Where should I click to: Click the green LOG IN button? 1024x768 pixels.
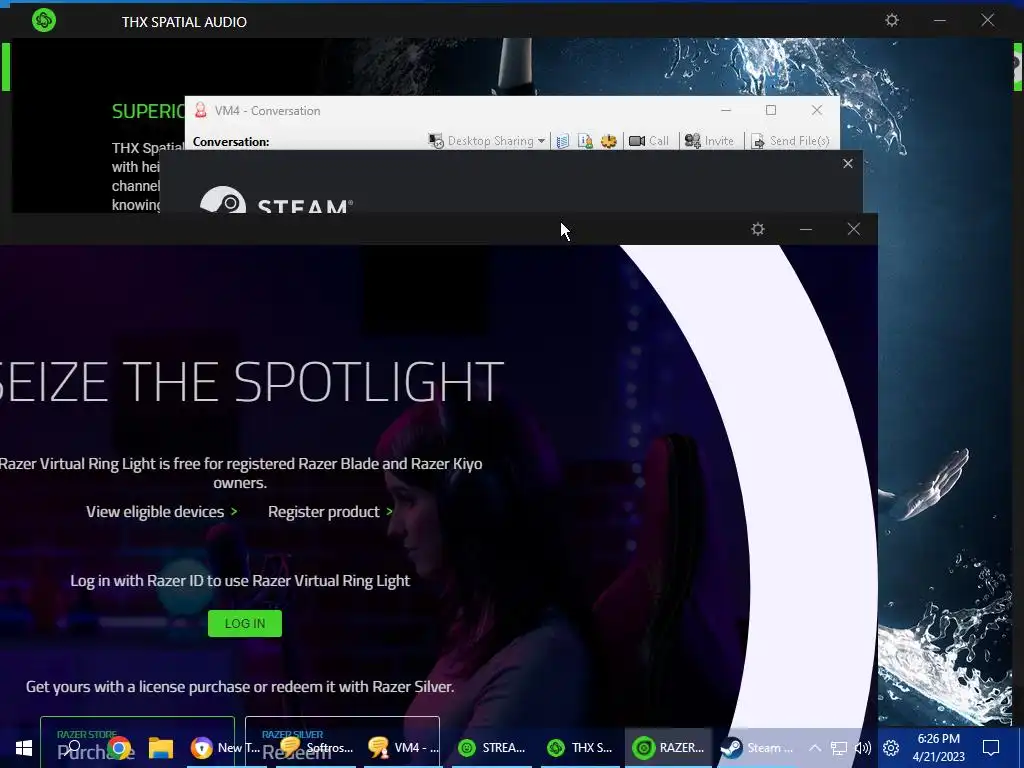(x=245, y=624)
